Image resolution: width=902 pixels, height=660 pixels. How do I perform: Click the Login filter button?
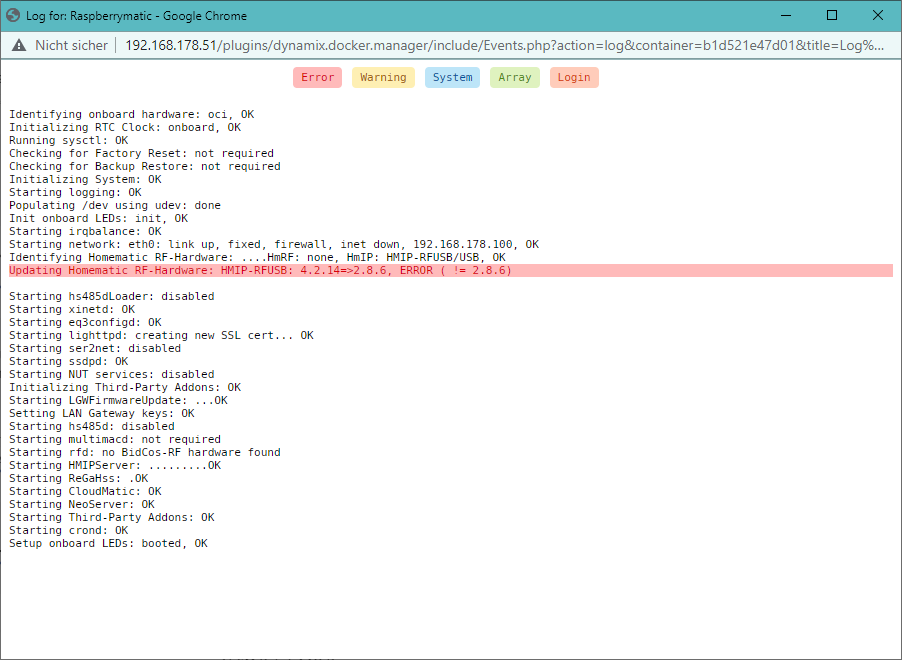(574, 78)
